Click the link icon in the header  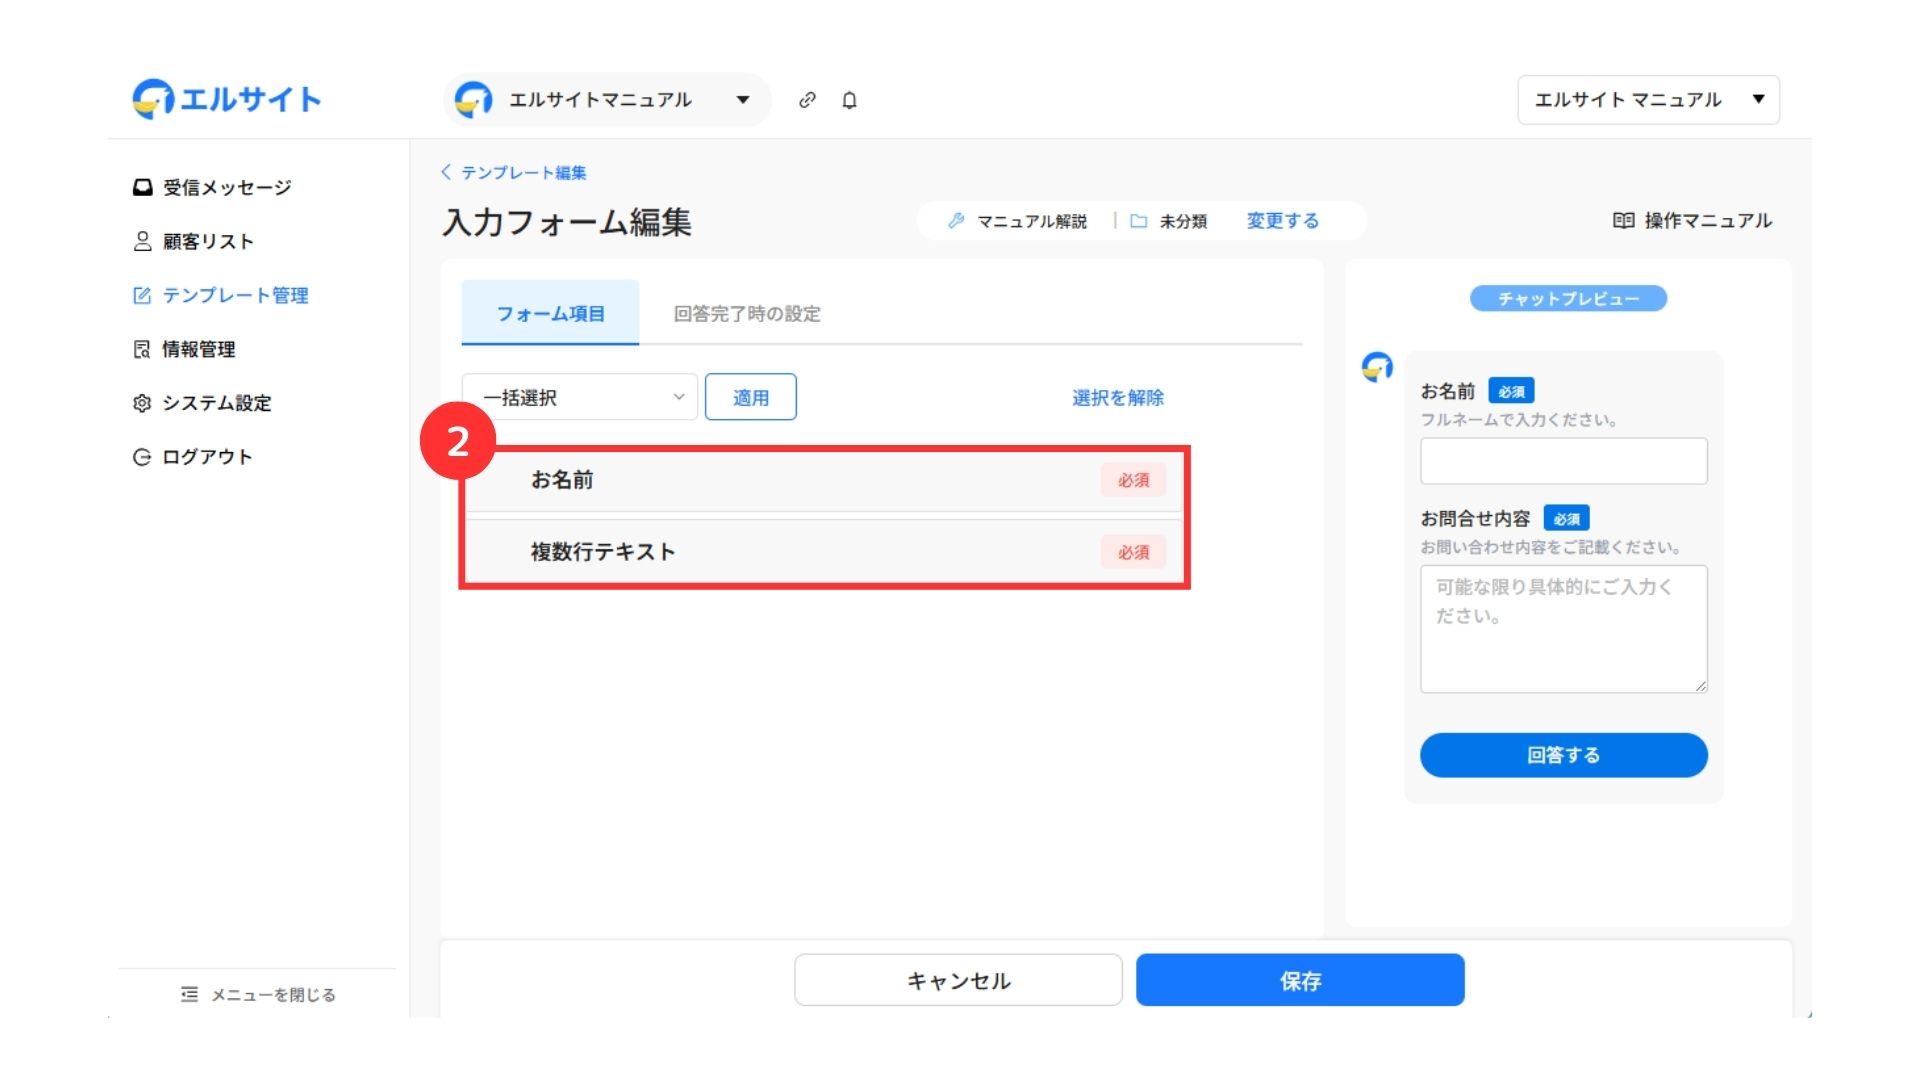(x=807, y=100)
